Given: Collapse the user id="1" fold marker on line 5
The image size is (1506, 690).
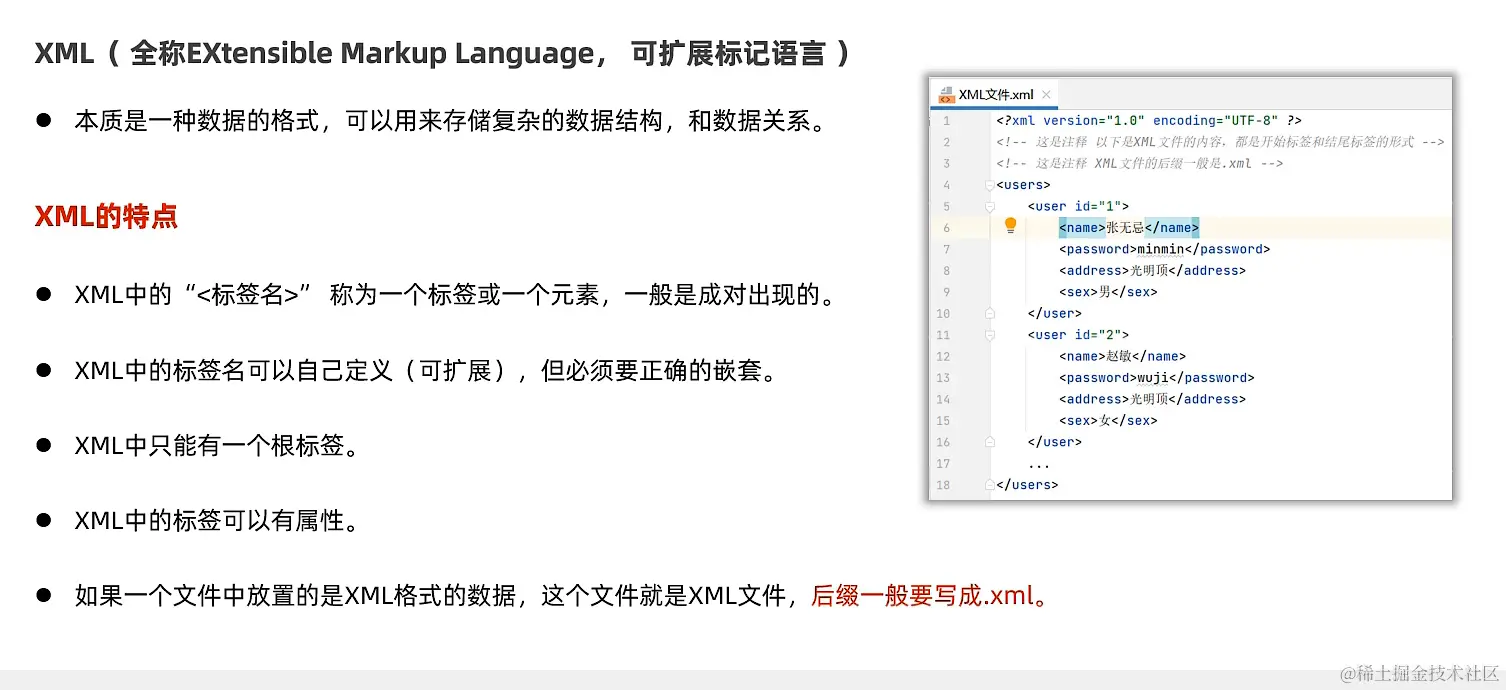Looking at the screenshot, I should pyautogui.click(x=990, y=207).
